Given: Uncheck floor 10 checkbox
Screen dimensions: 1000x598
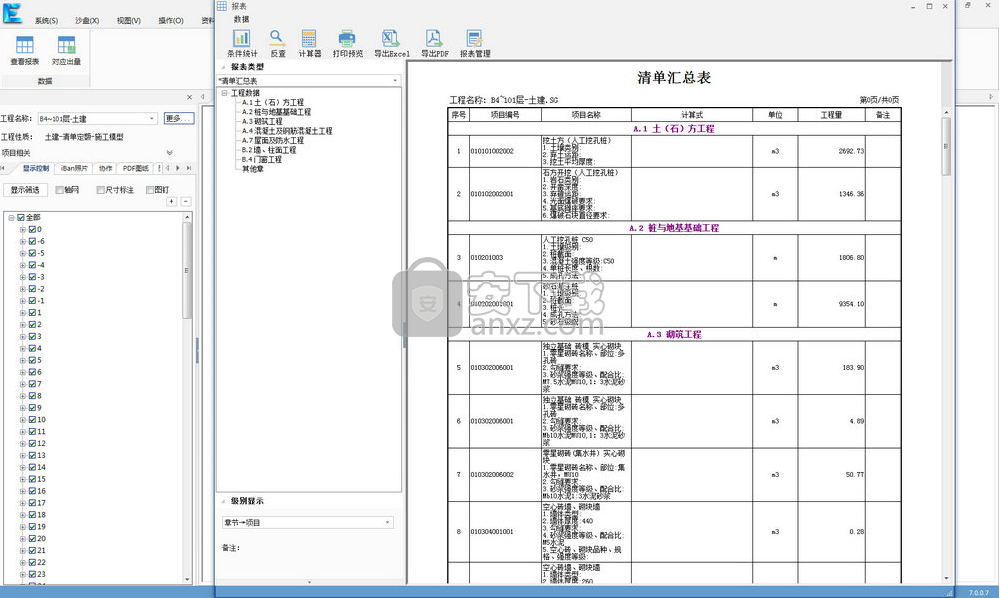Looking at the screenshot, I should click(33, 420).
